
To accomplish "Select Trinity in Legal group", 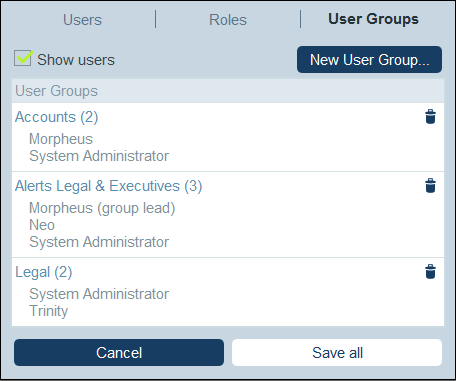I will 49,311.
